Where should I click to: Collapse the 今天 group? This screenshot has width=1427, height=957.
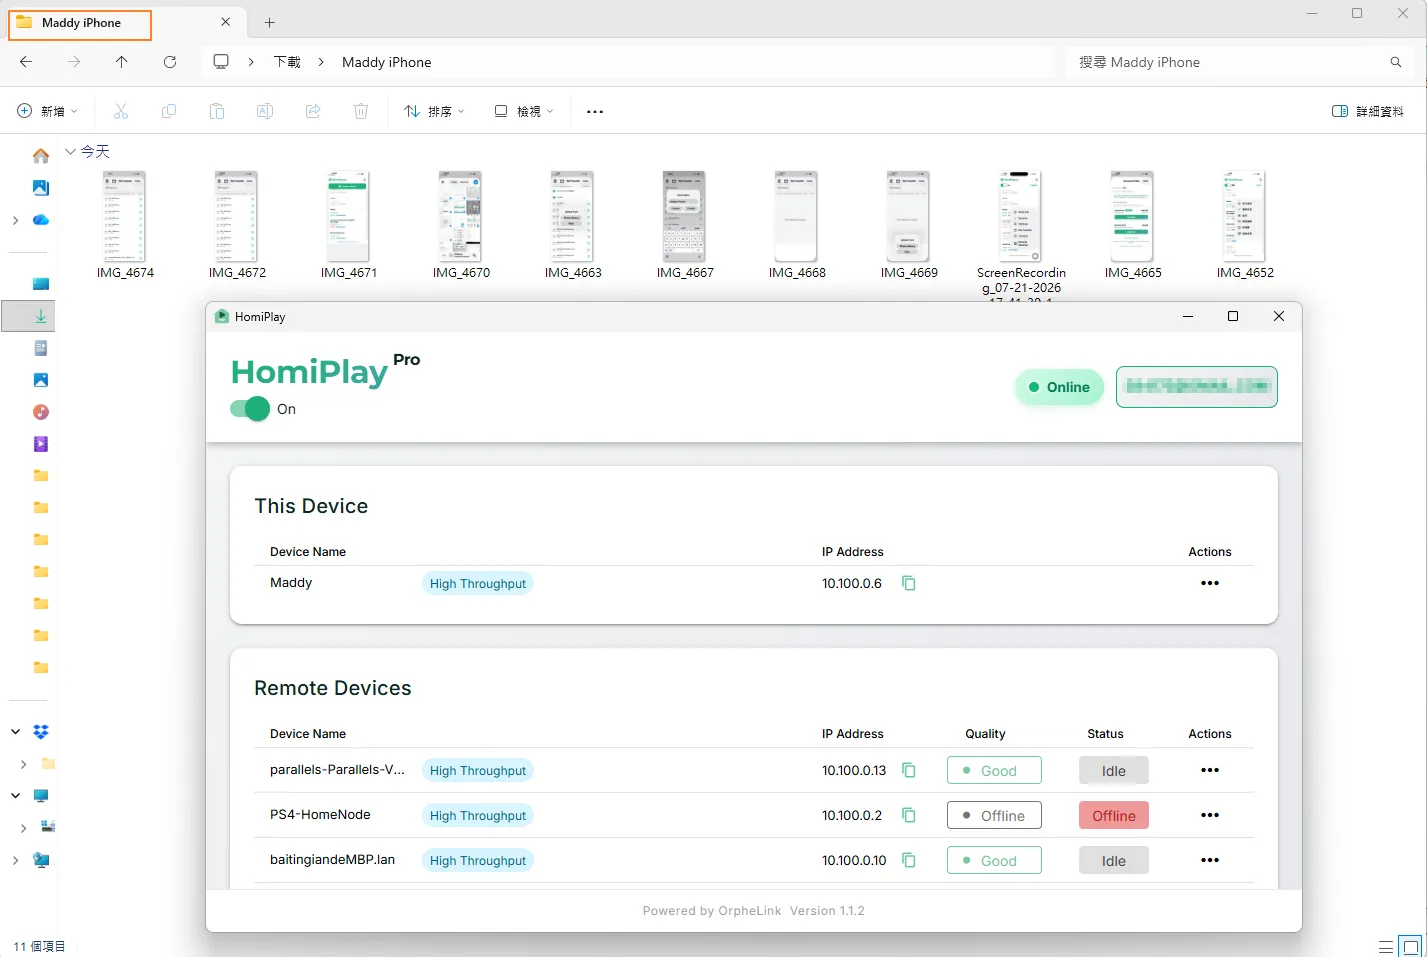click(70, 151)
